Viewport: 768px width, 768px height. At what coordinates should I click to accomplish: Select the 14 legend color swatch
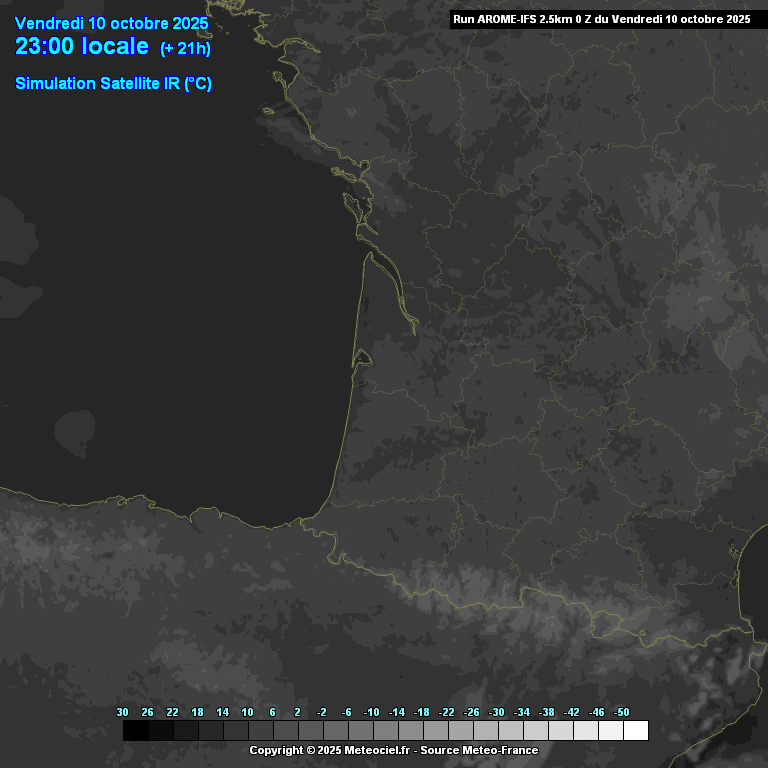tap(236, 731)
